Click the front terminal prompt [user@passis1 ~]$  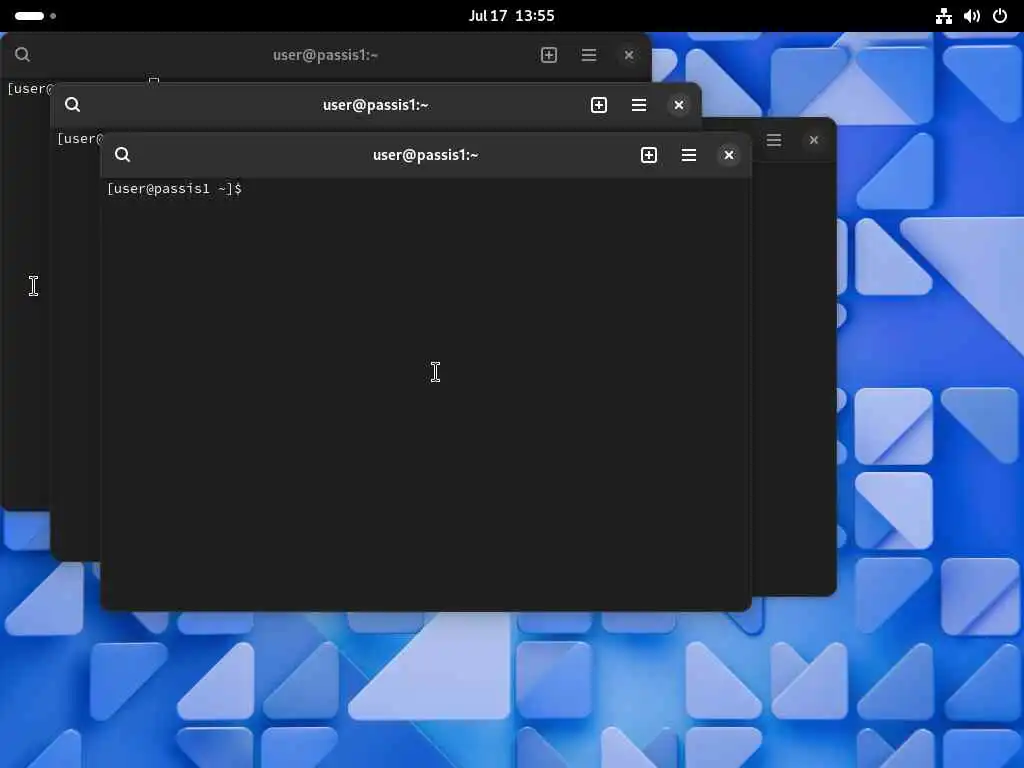[x=174, y=189]
